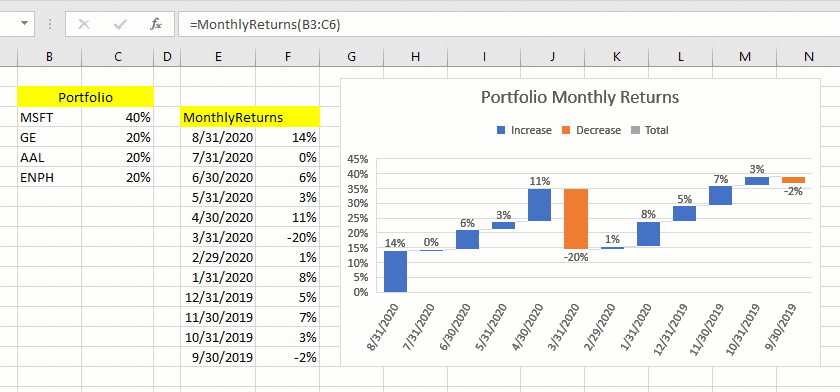
Task: Select the -20% return cell in the table
Action: pos(288,237)
